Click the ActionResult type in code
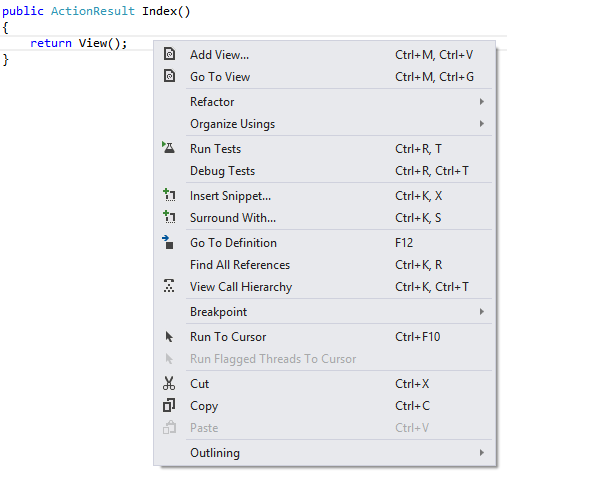The image size is (604, 498). tap(93, 11)
